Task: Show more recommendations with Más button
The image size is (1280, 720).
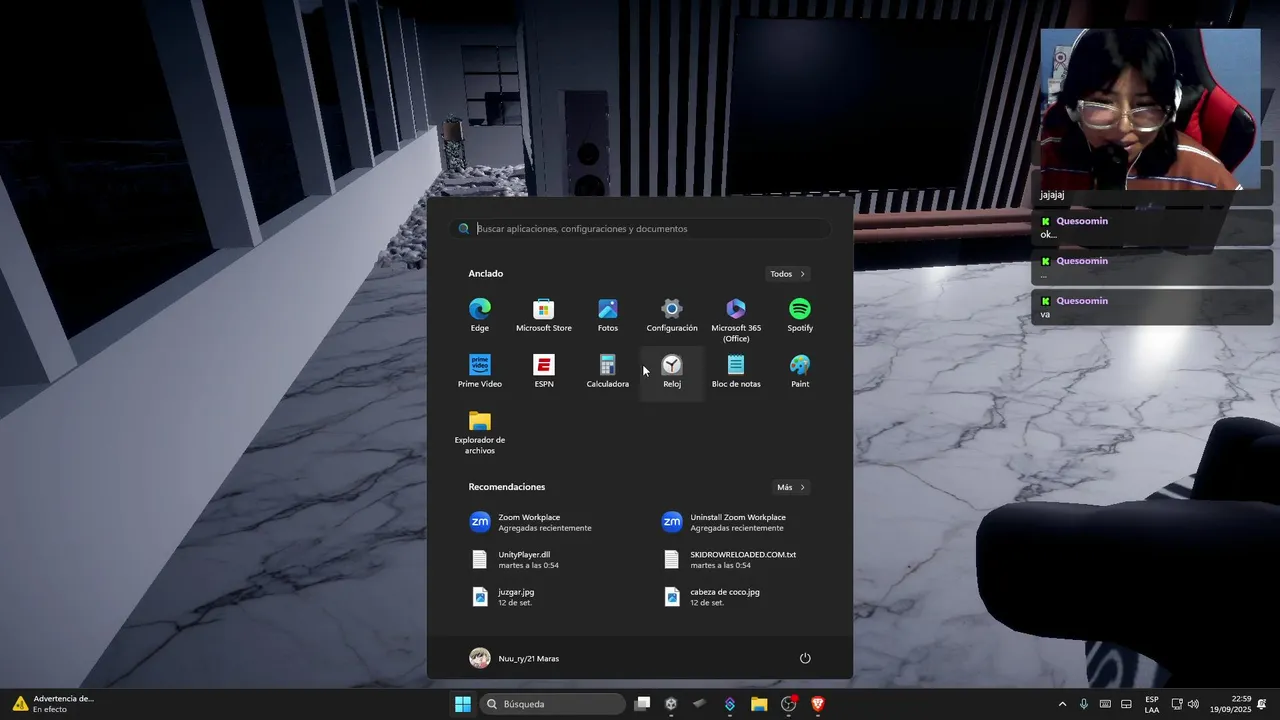Action: [791, 487]
